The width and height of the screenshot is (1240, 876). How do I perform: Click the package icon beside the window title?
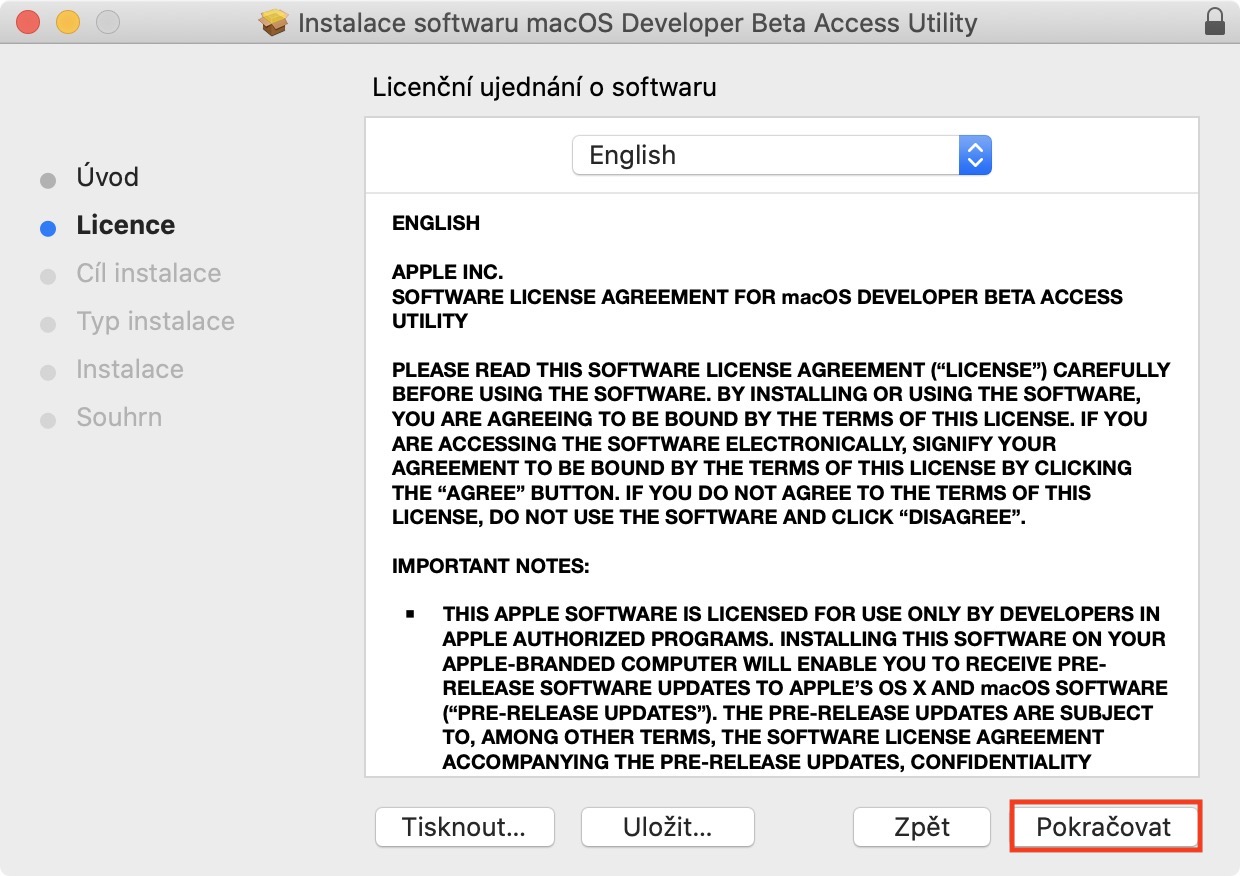[274, 22]
